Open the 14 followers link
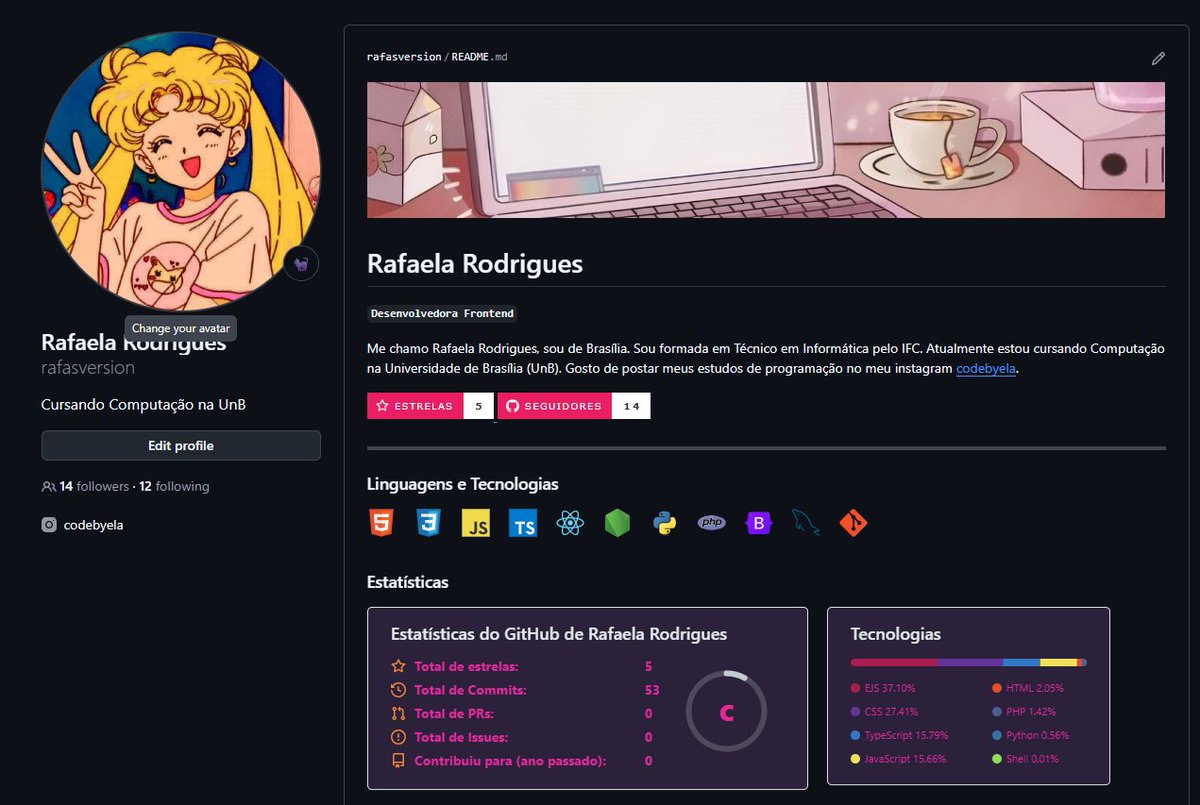 click(x=94, y=487)
